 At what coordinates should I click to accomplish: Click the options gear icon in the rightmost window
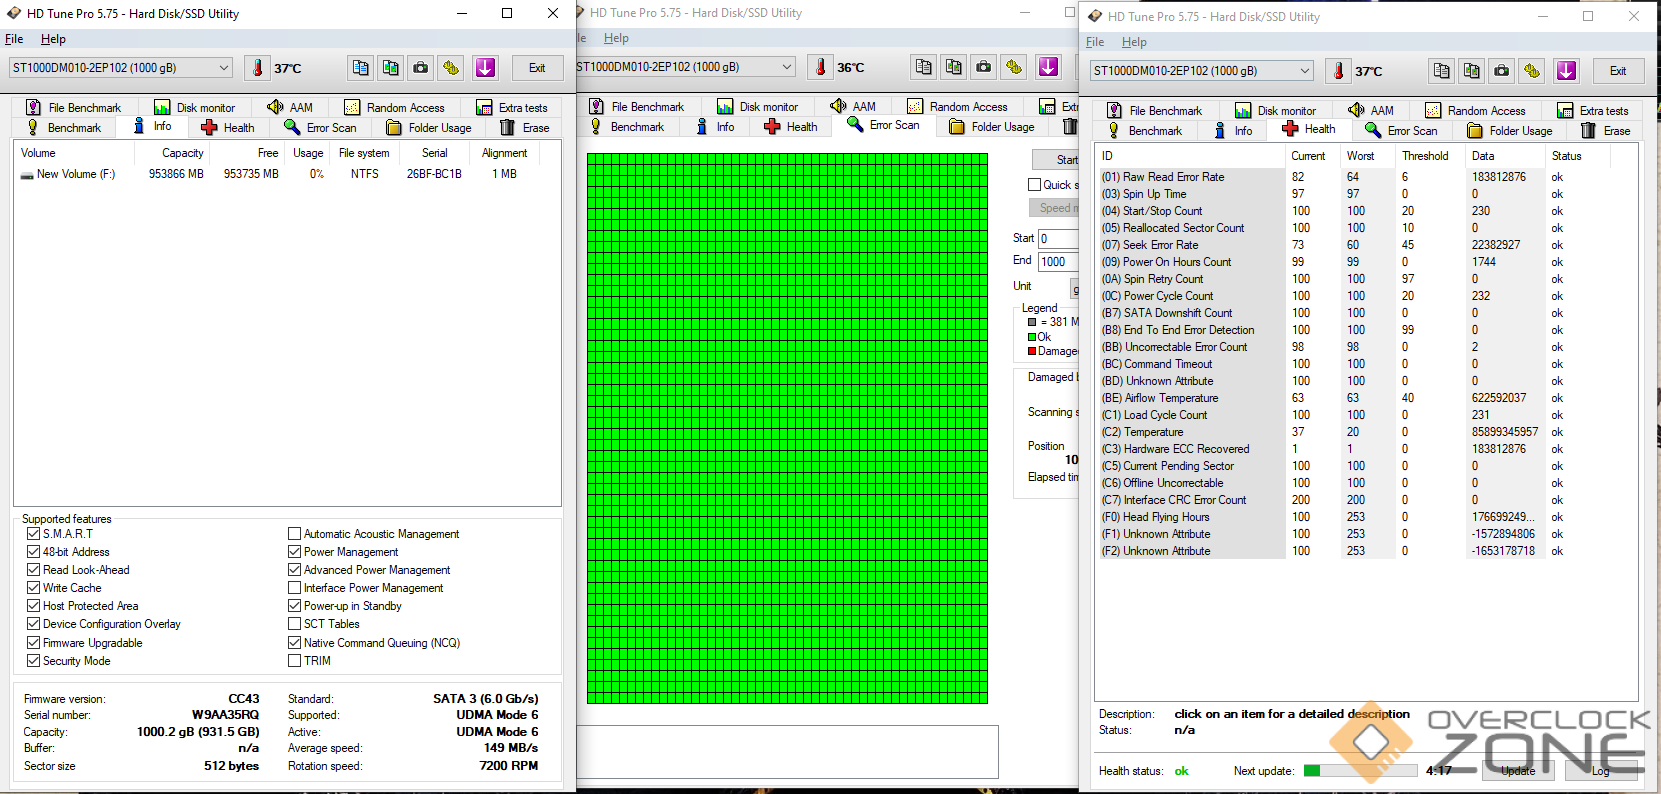[x=1532, y=71]
